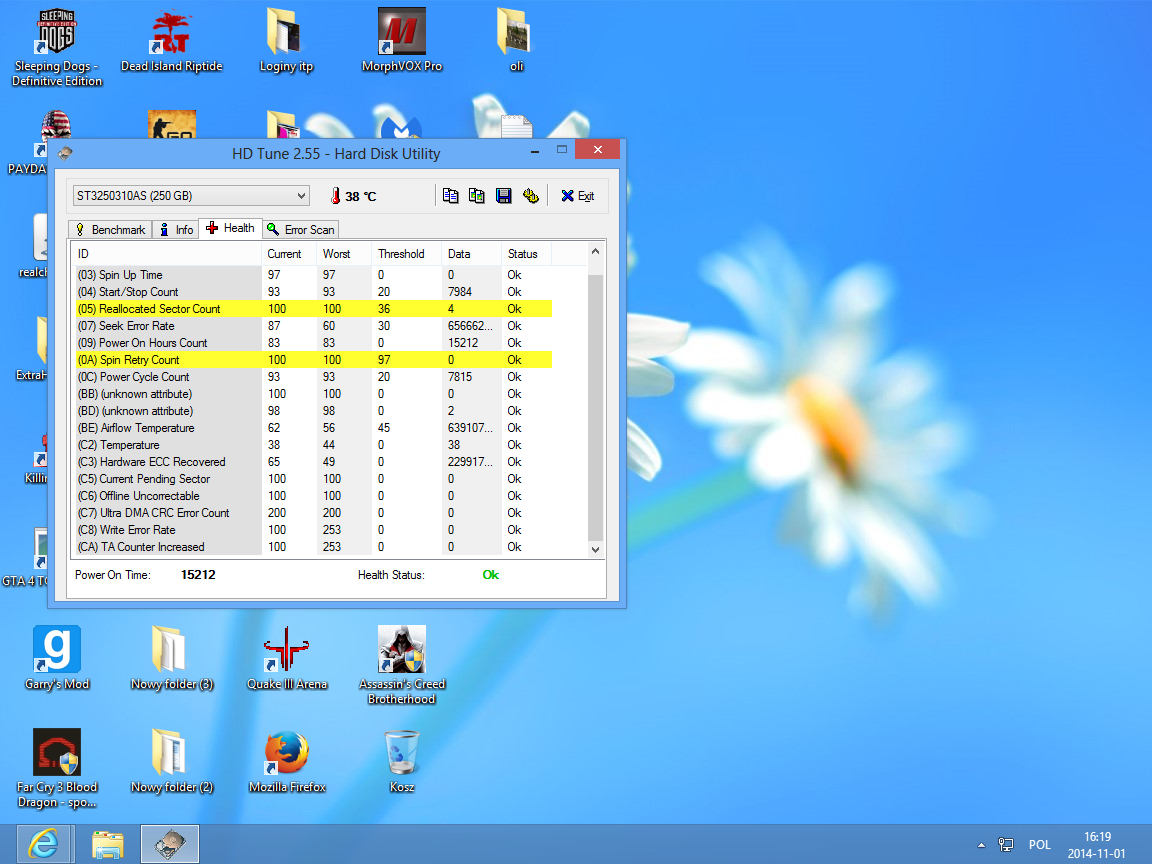Click the ID column header
Screen dimensions: 1152x864
point(166,253)
